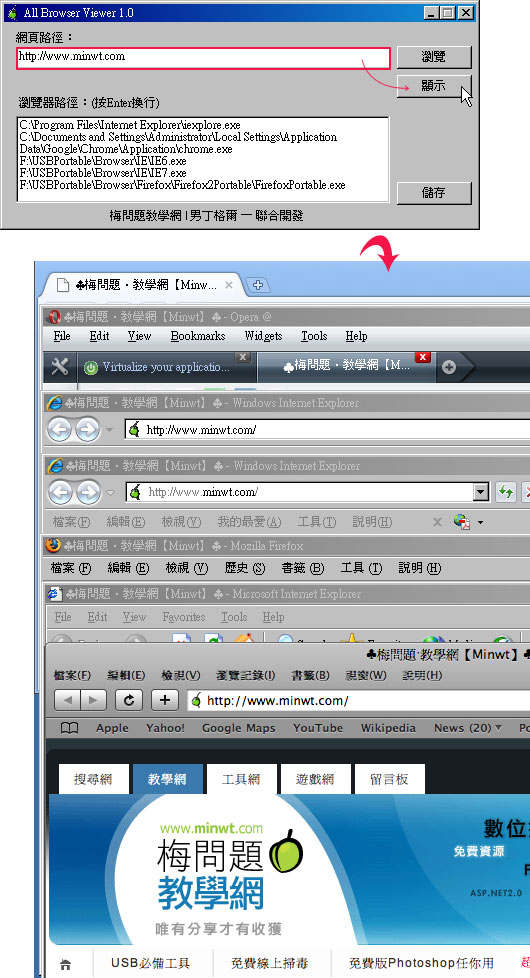
Task: Open the Firefox 書籤 menu
Action: pyautogui.click(x=303, y=568)
